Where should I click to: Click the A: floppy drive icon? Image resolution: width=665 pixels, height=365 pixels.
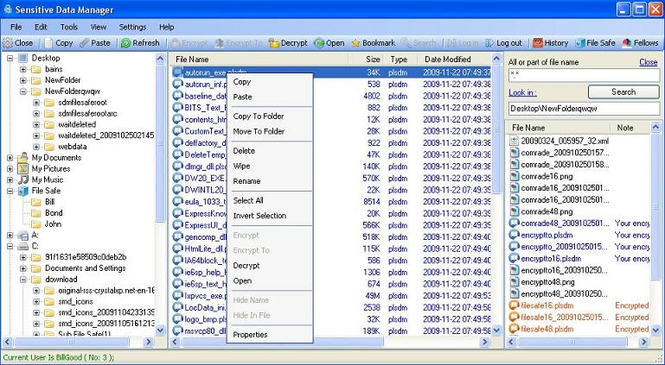tap(23, 235)
